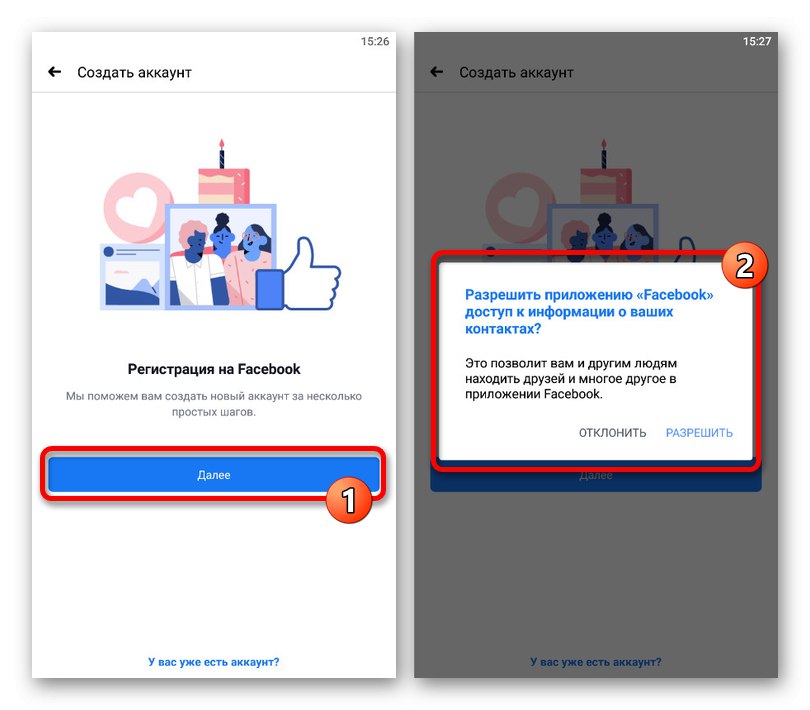Click the cake with candle on the white screen
The height and width of the screenshot is (710, 810).
pyautogui.click(x=224, y=173)
